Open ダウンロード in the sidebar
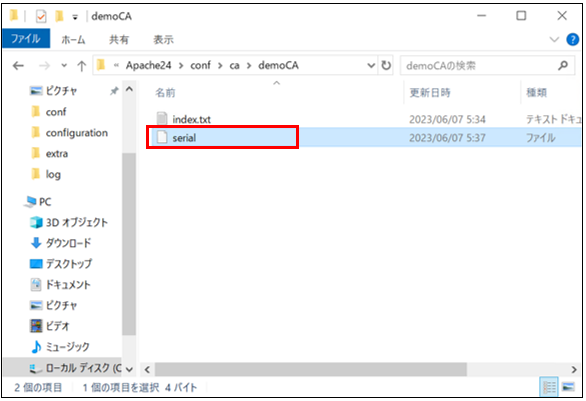This screenshot has height=401, width=586. click(68, 243)
